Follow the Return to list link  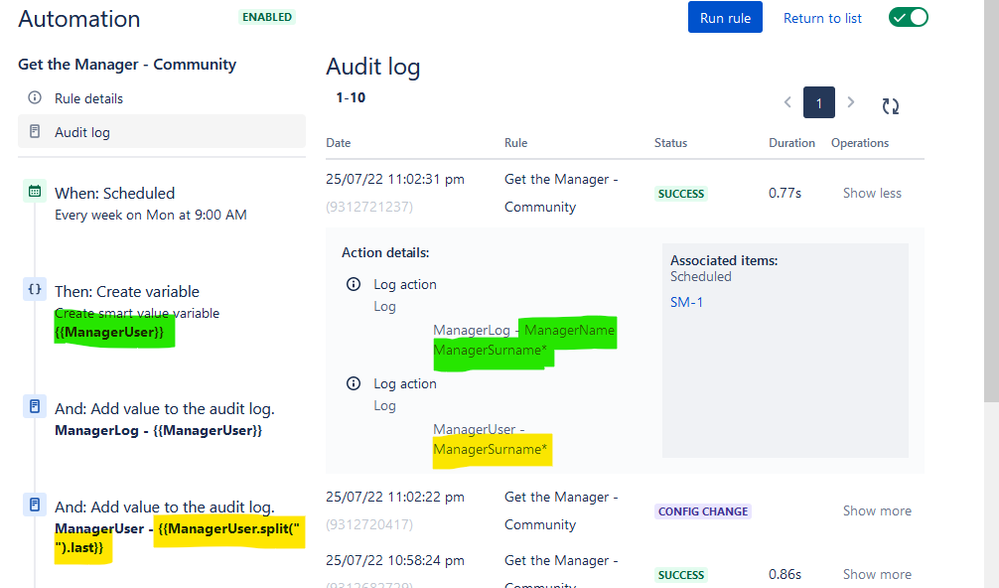(x=822, y=18)
